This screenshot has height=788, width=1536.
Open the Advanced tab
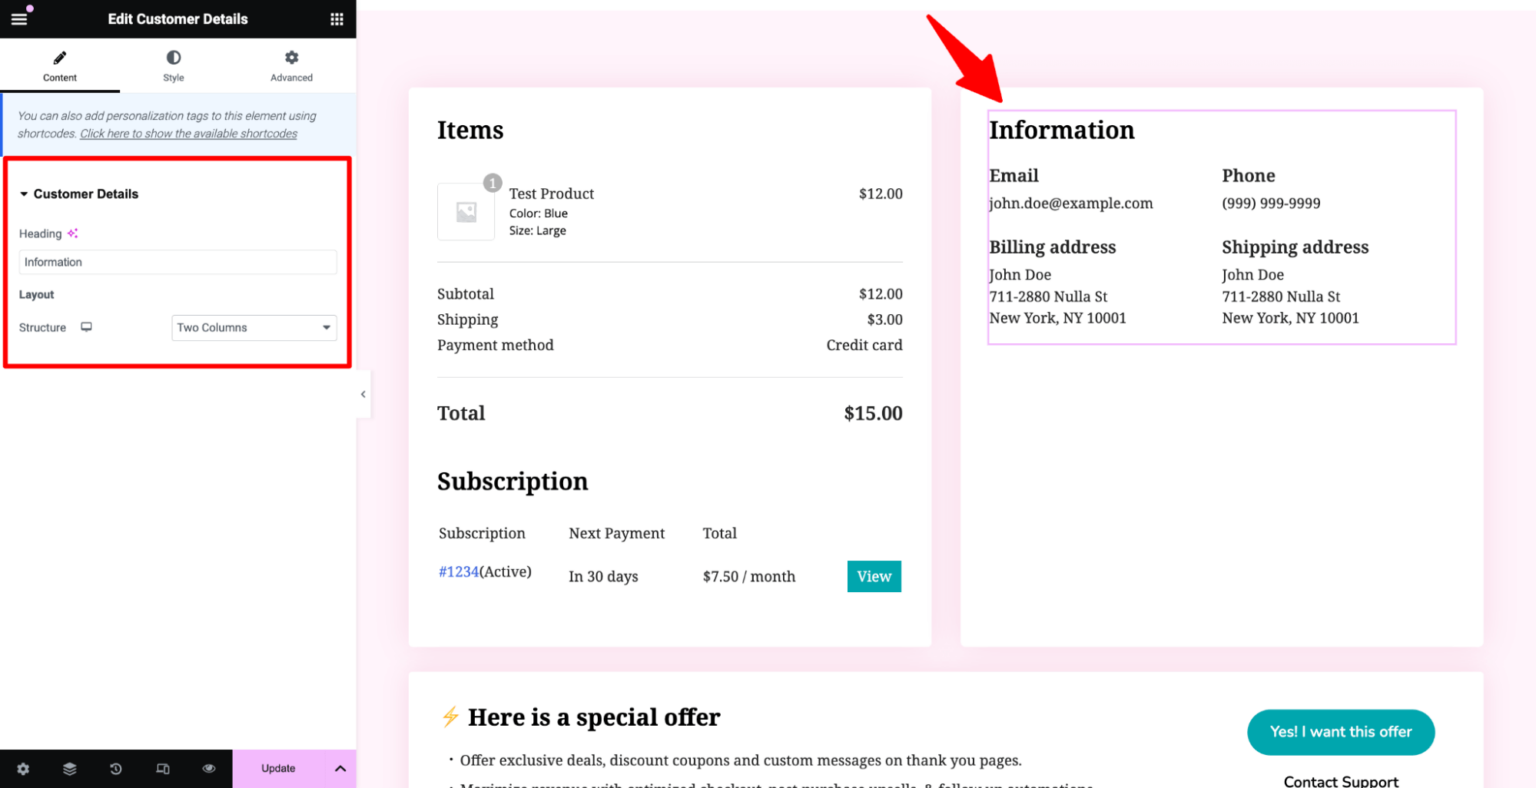(x=290, y=66)
